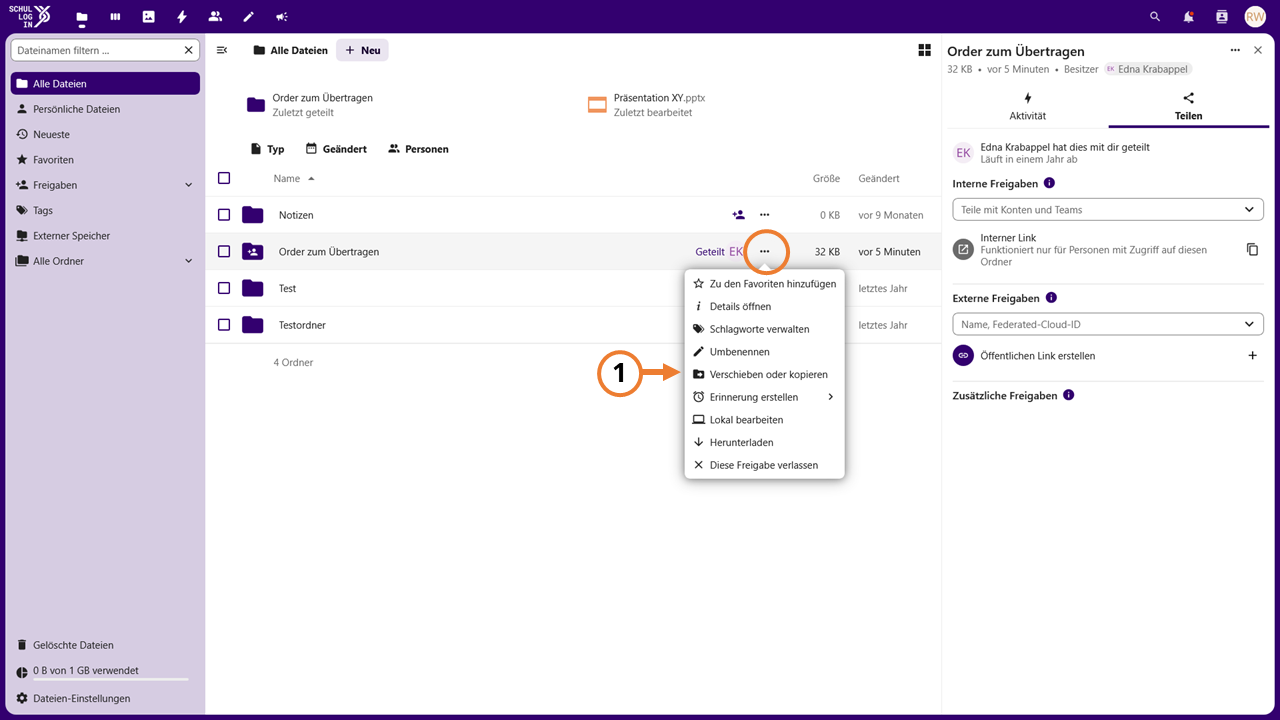Copy the internal link to clipboard
Screen dimensions: 1280x720
click(x=1252, y=249)
